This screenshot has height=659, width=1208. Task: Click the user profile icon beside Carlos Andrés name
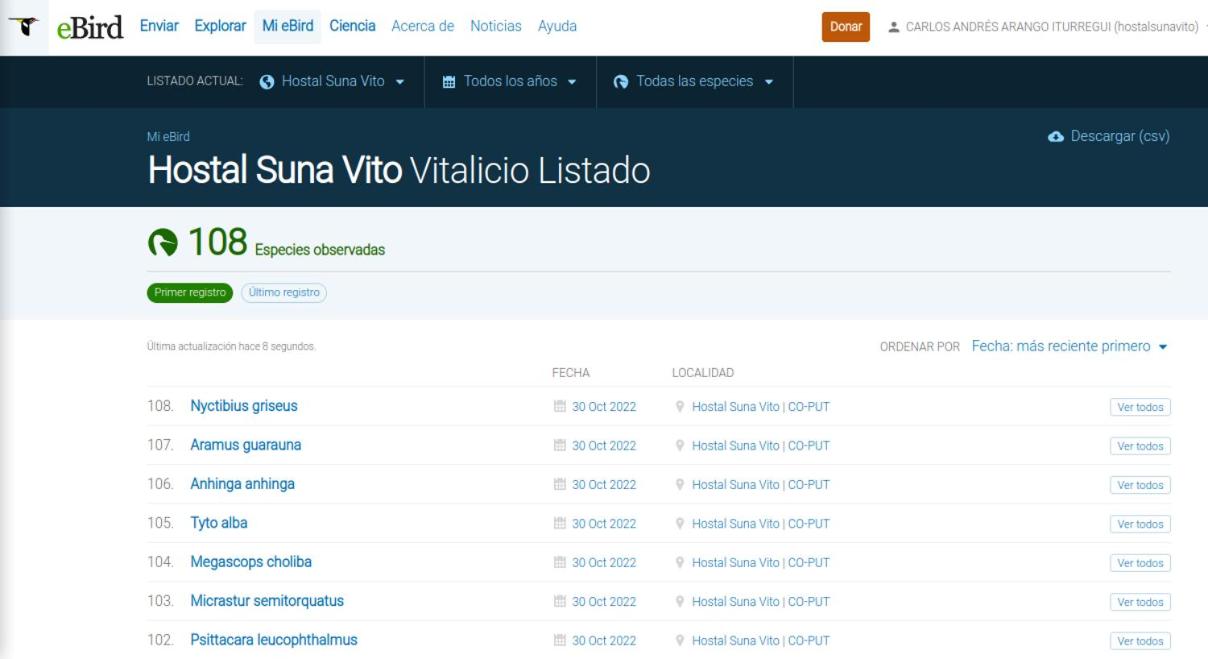pyautogui.click(x=893, y=27)
